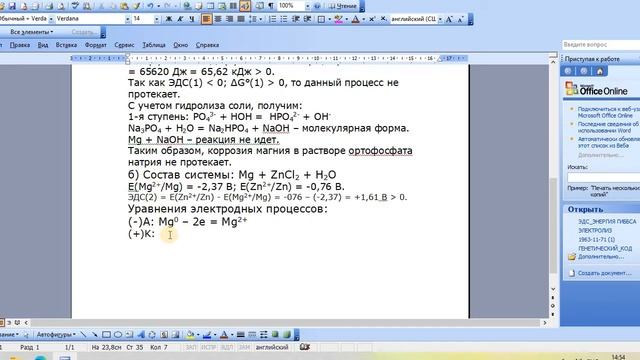This screenshot has width=640, height=360.
Task: Click the superscript x² icon
Action: 372,19
